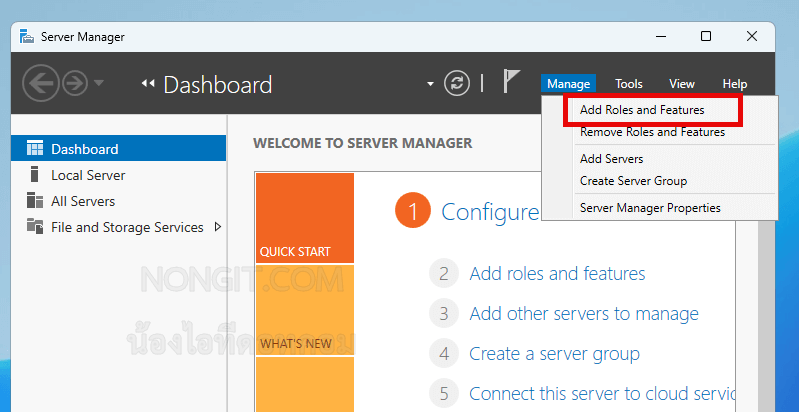
Task: Open the notifications flag
Action: click(511, 81)
